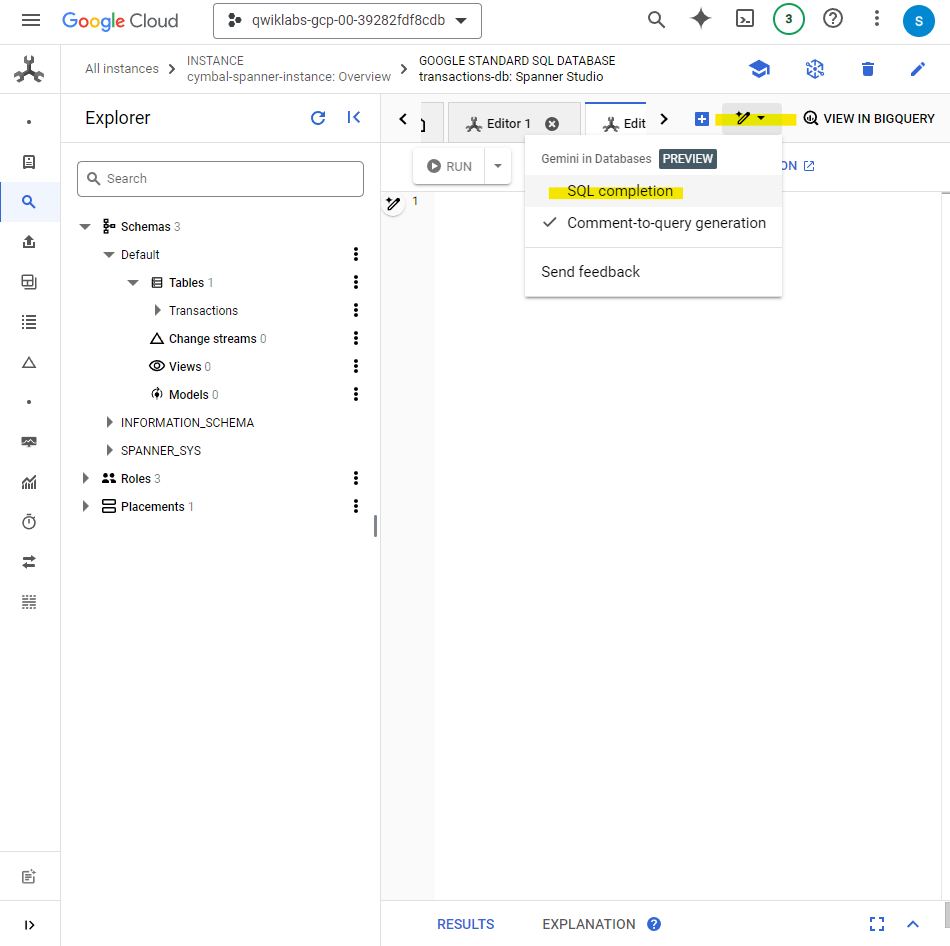This screenshot has height=946, width=950.
Task: Expand the Placements node
Action: (85, 506)
